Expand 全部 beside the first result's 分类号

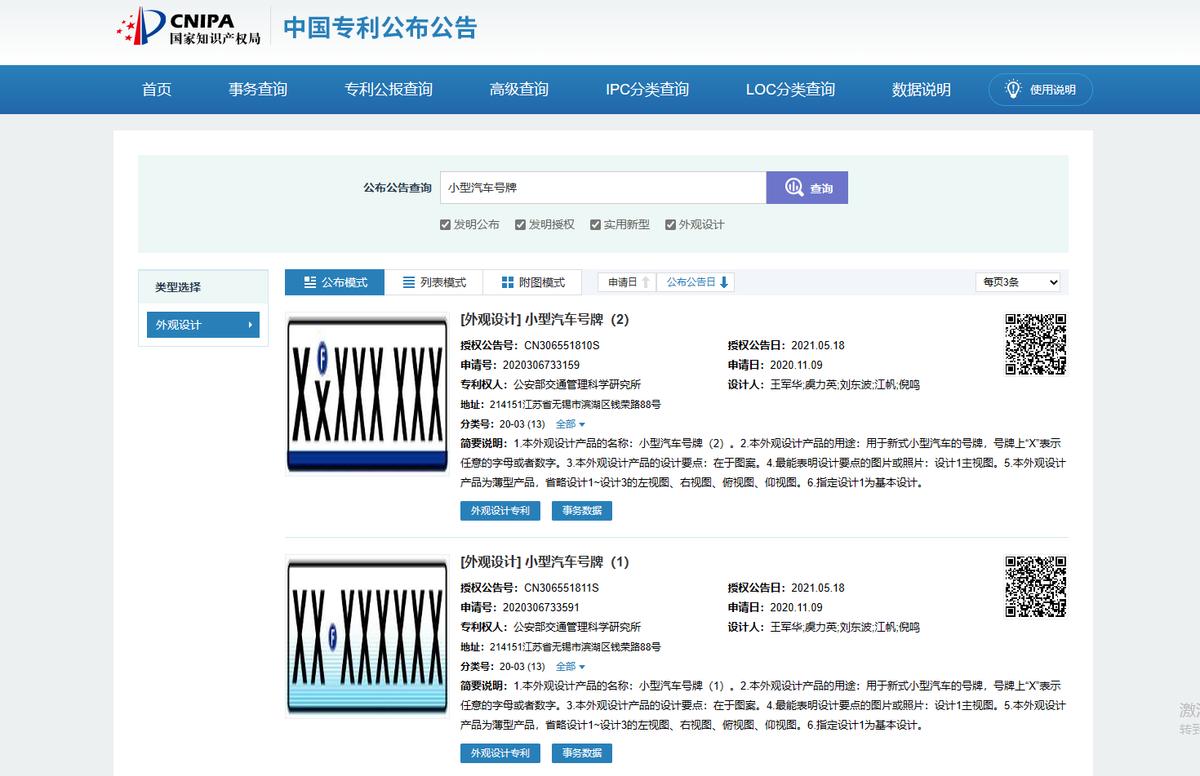pos(566,424)
